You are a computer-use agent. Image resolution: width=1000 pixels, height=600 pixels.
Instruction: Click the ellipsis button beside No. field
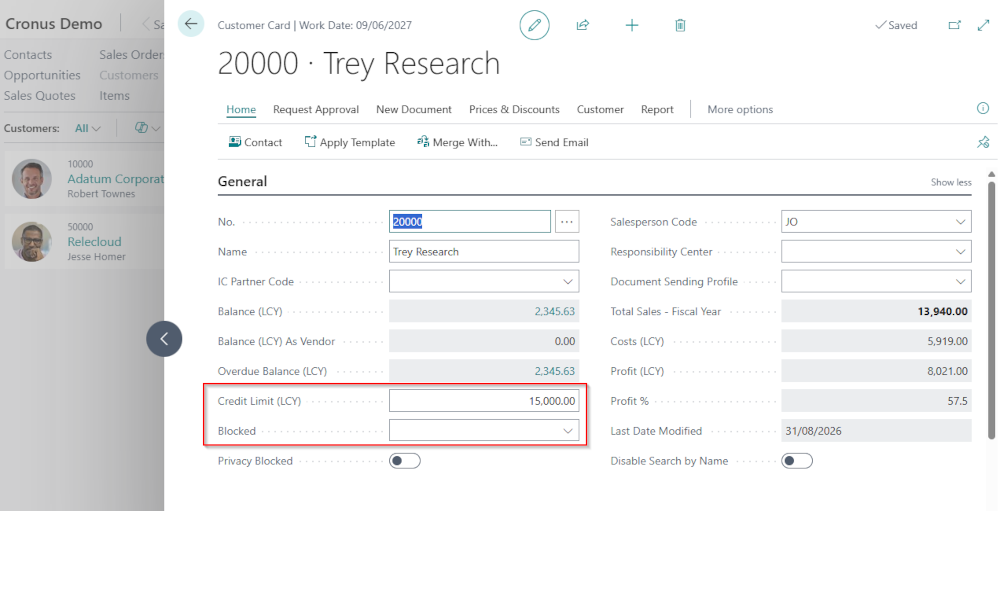click(x=567, y=222)
